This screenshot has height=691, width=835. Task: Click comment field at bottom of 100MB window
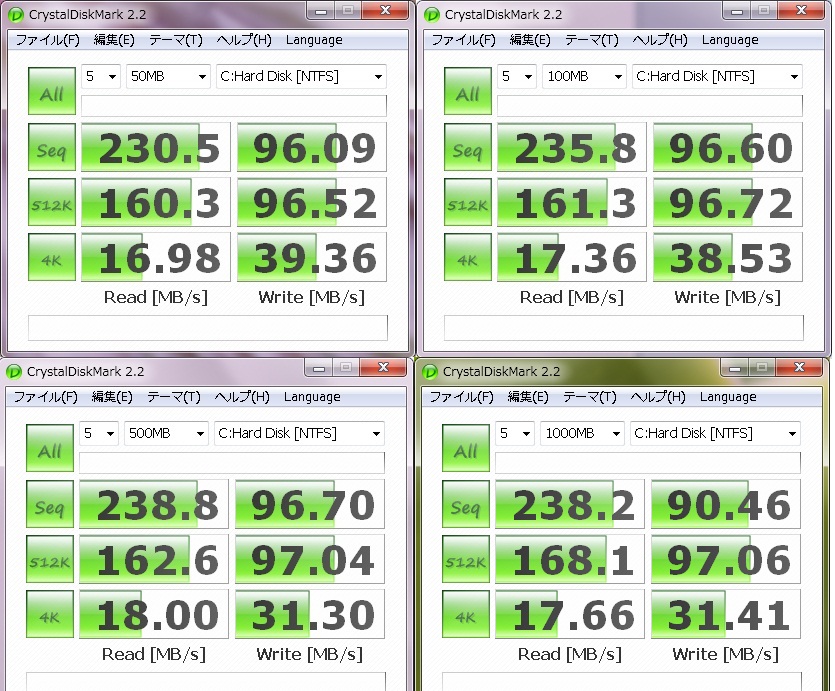[624, 328]
